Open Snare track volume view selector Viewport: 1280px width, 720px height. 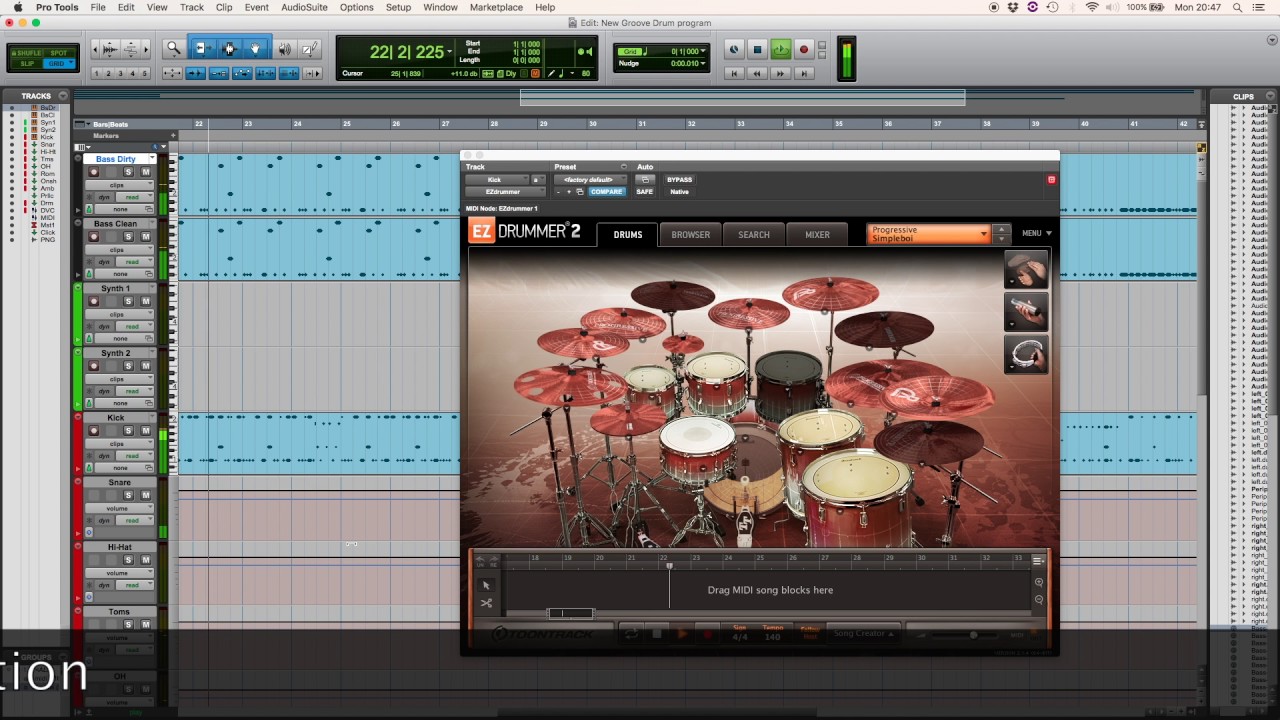tap(119, 508)
